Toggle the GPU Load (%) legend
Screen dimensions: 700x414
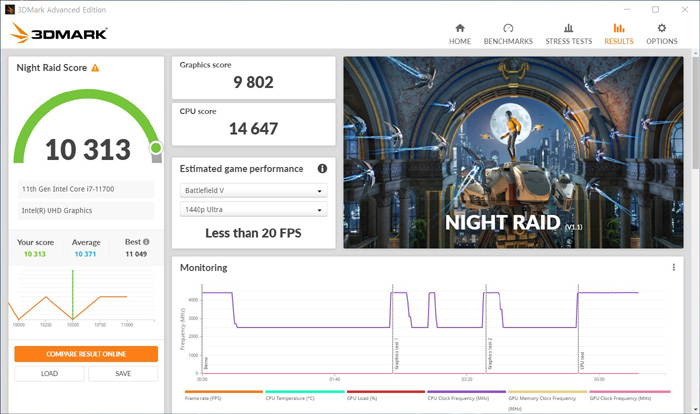(385, 395)
